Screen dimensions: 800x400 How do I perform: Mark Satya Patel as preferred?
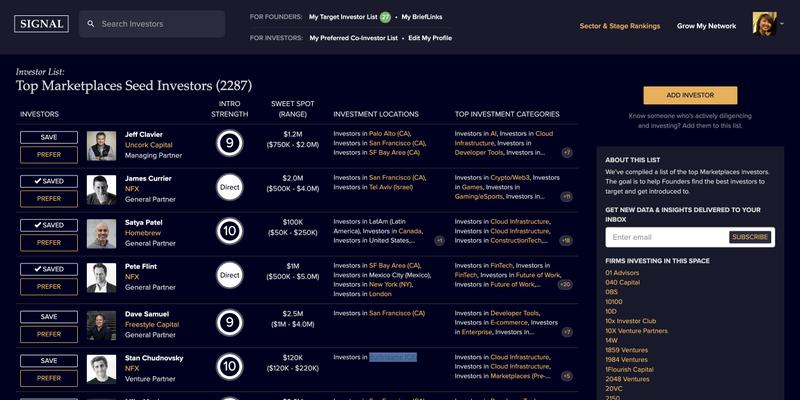click(49, 242)
